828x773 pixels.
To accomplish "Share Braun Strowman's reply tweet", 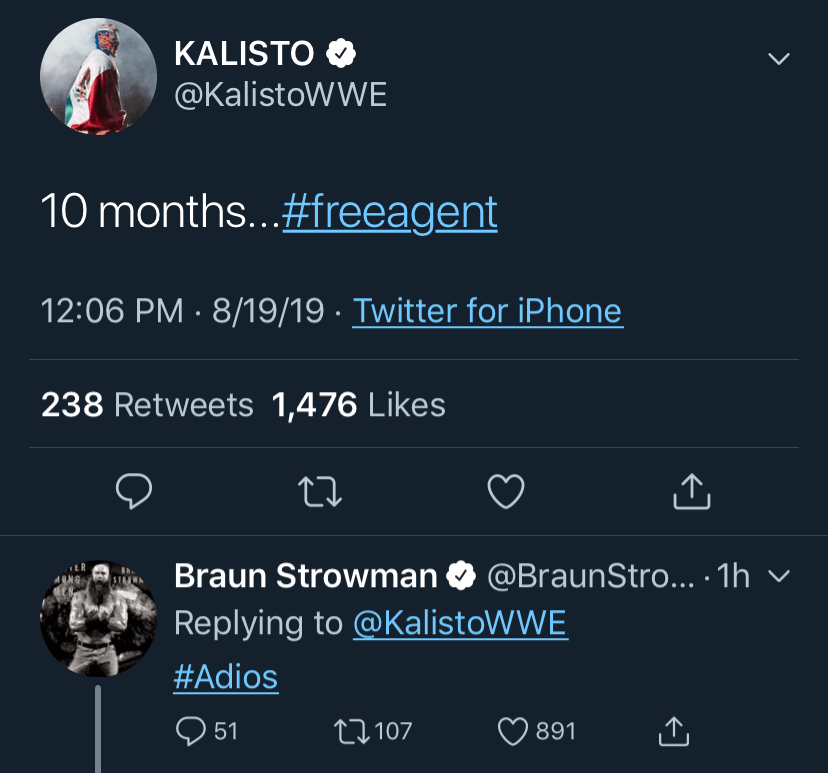I will [x=674, y=731].
